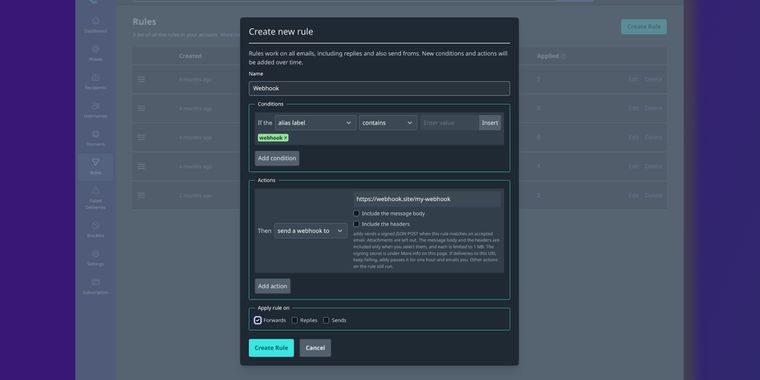The width and height of the screenshot is (760, 380).
Task: Open the Dashboard page from the sidebar
Action: pos(95,24)
